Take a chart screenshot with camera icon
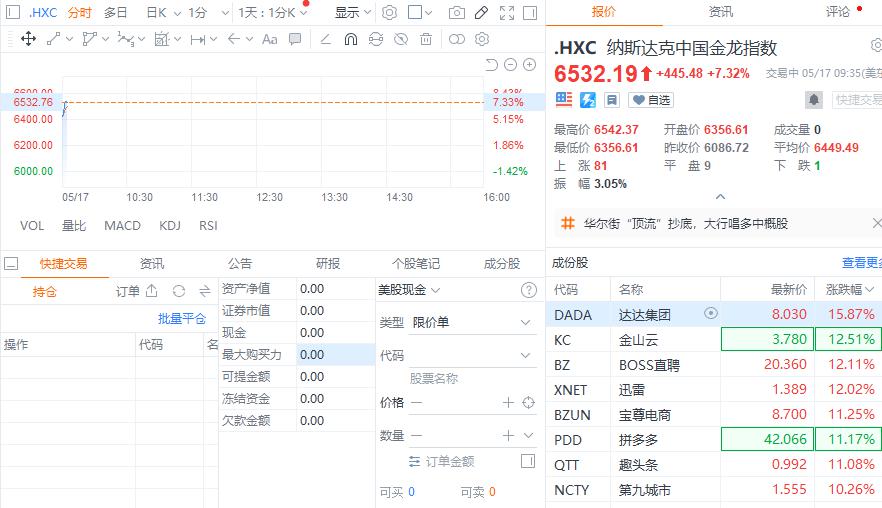882x508 pixels. (x=457, y=12)
